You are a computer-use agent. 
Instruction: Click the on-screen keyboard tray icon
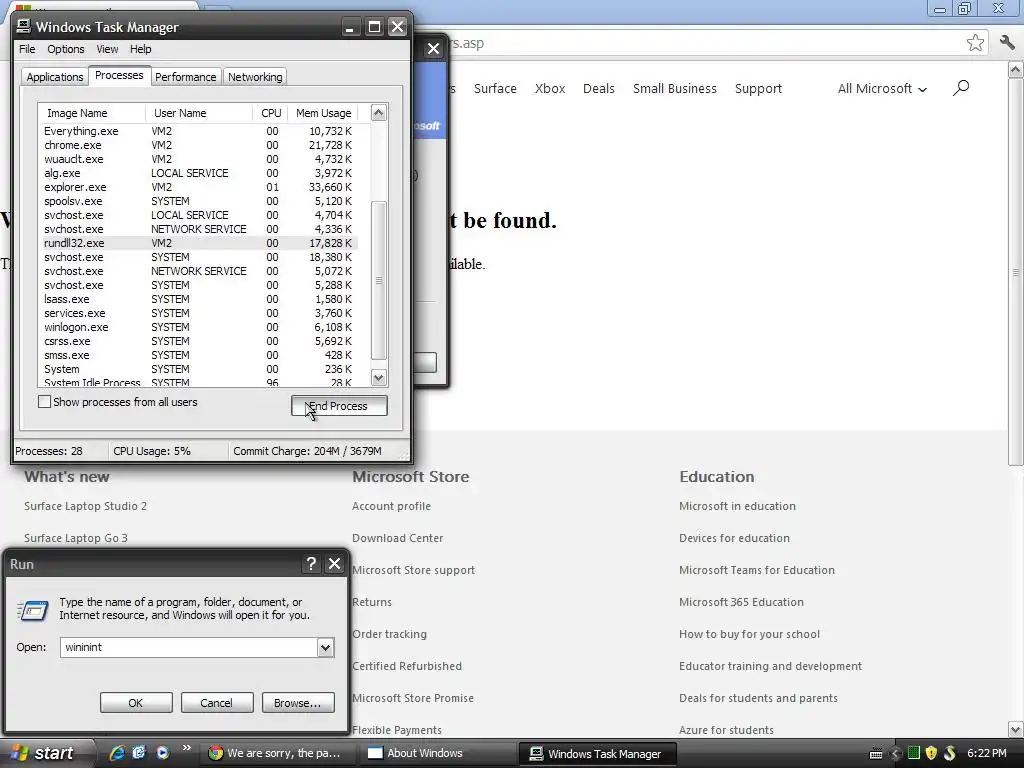[x=876, y=754]
